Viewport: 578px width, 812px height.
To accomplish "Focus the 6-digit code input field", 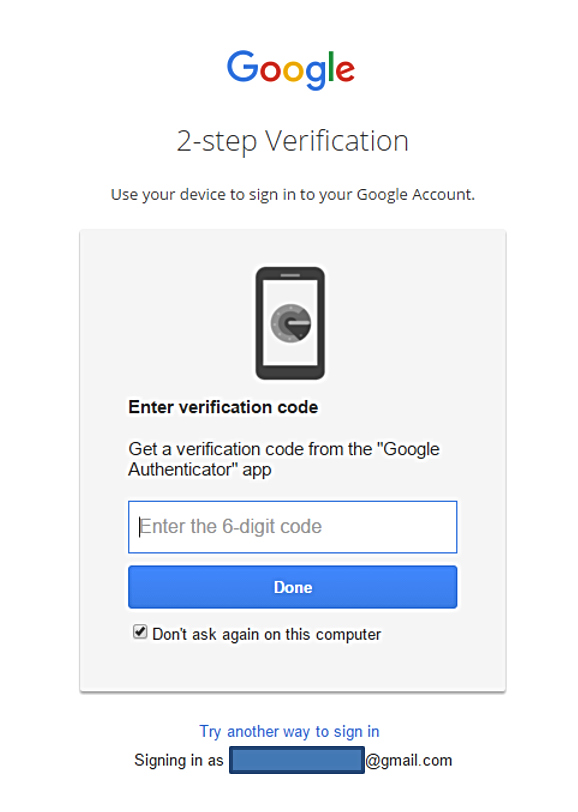I will coord(293,527).
